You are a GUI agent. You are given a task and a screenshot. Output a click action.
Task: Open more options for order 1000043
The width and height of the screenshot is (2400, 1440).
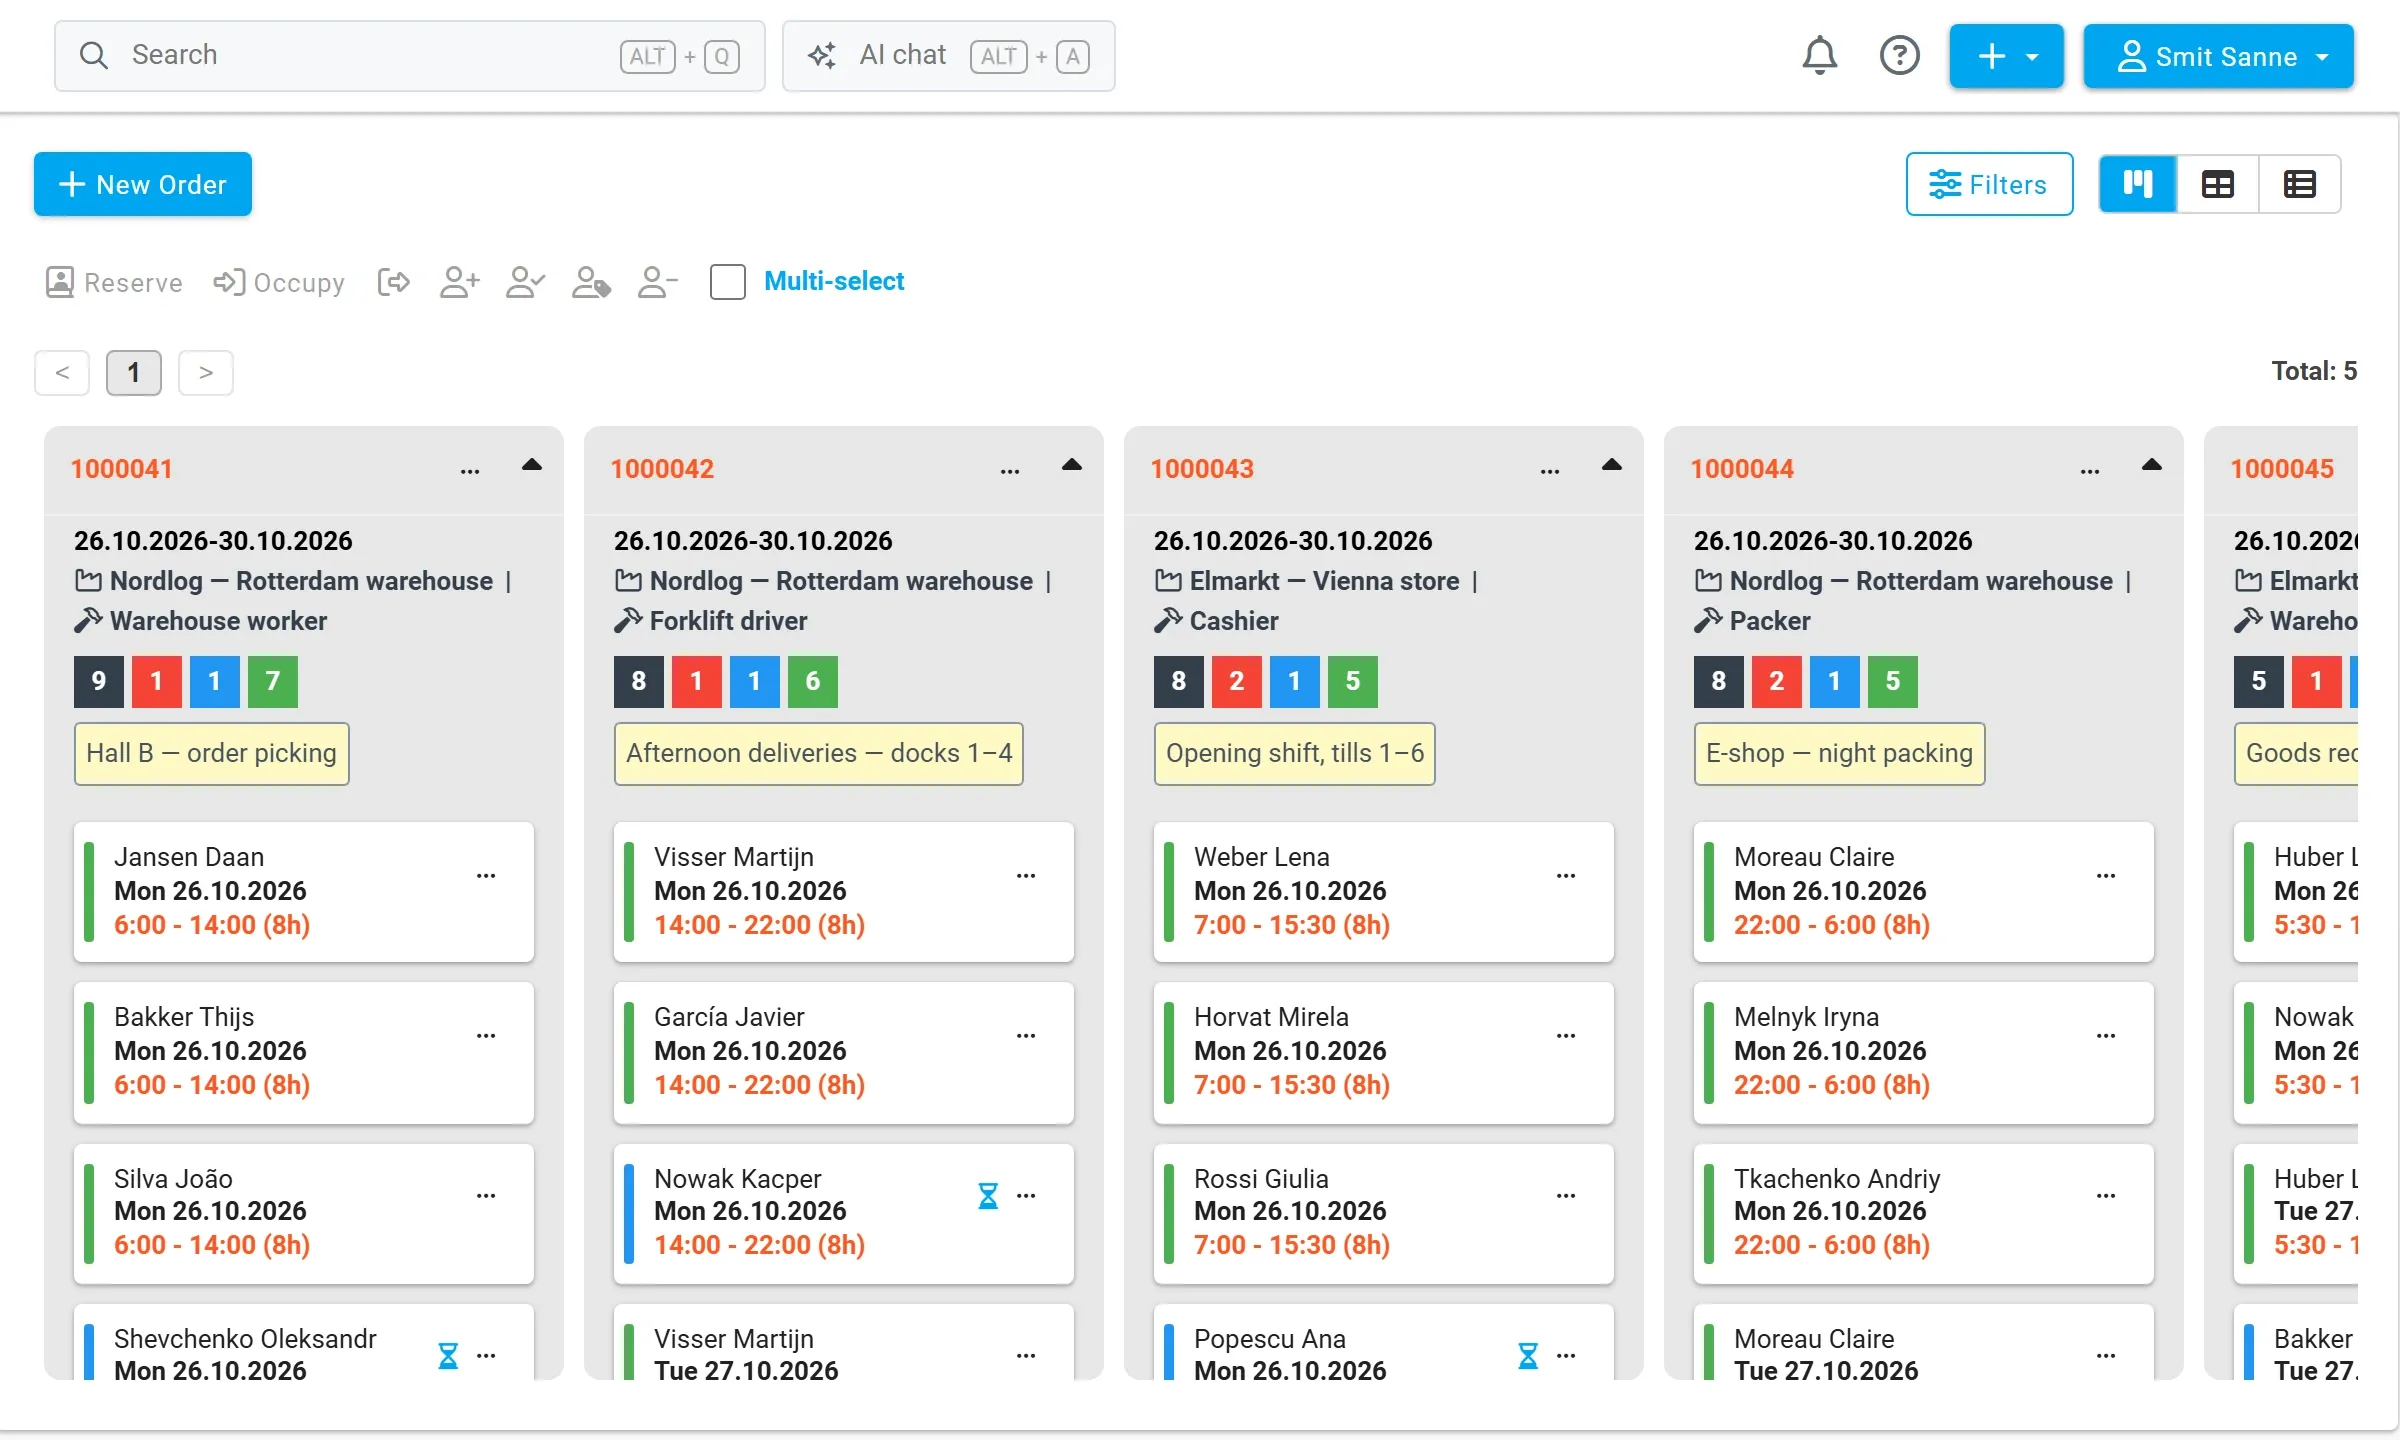tap(1550, 470)
